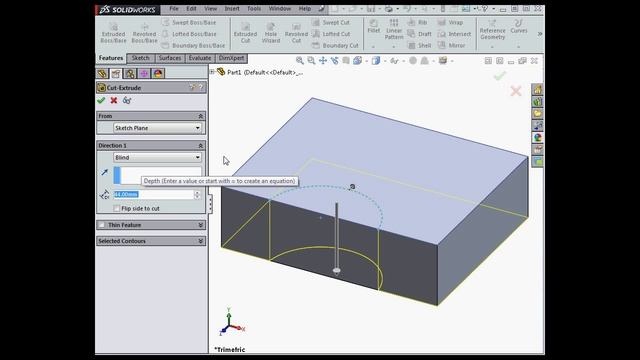
Task: Switch to the Sketch tab
Action: (140, 58)
